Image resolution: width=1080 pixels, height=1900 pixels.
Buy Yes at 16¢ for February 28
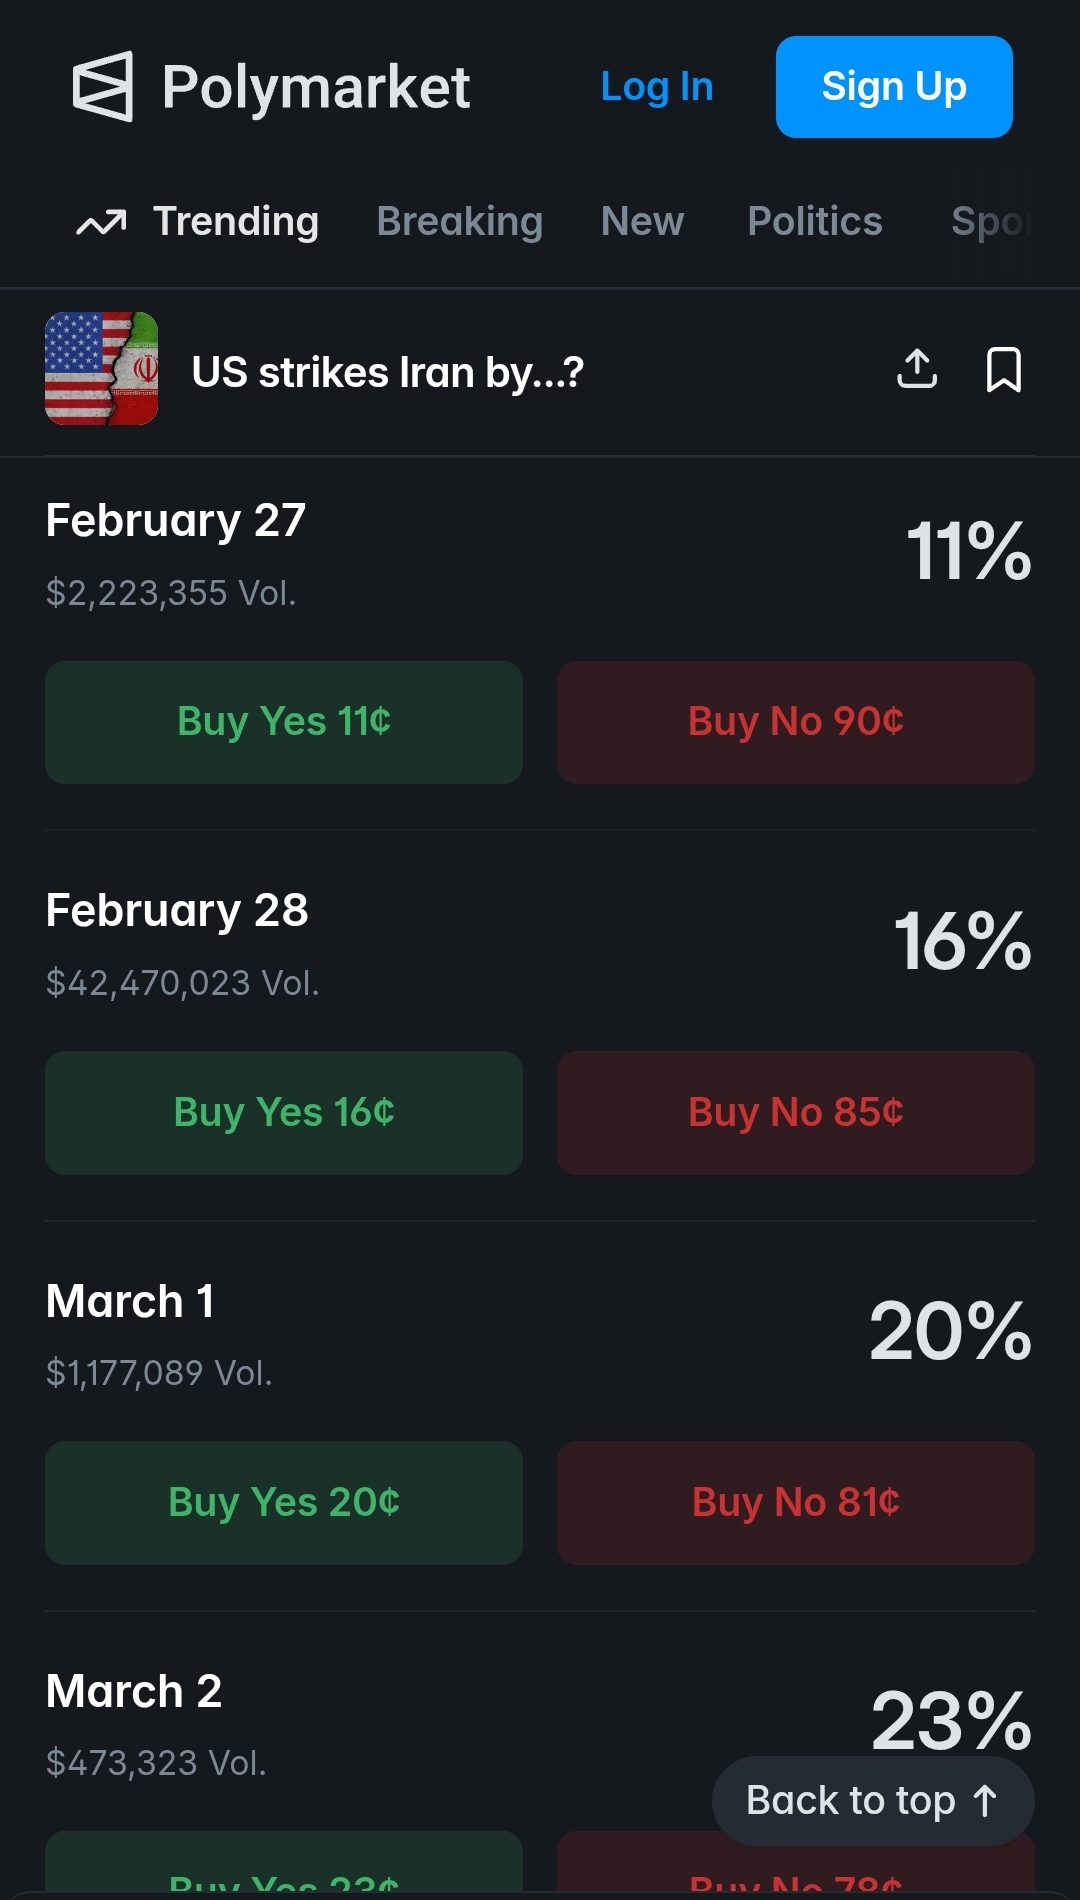284,1112
